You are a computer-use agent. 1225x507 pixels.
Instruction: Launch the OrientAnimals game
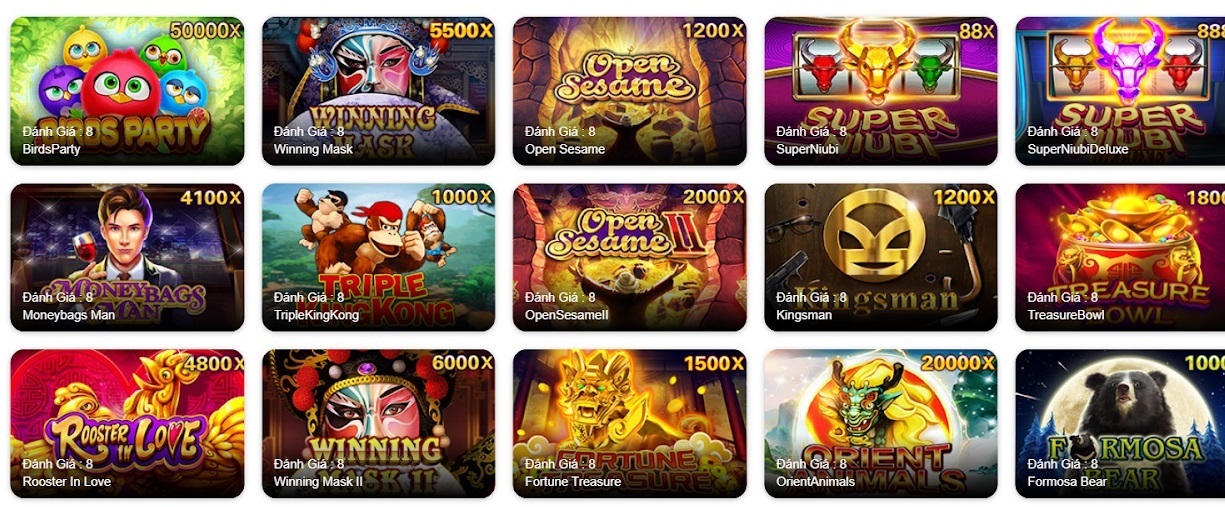pos(881,423)
